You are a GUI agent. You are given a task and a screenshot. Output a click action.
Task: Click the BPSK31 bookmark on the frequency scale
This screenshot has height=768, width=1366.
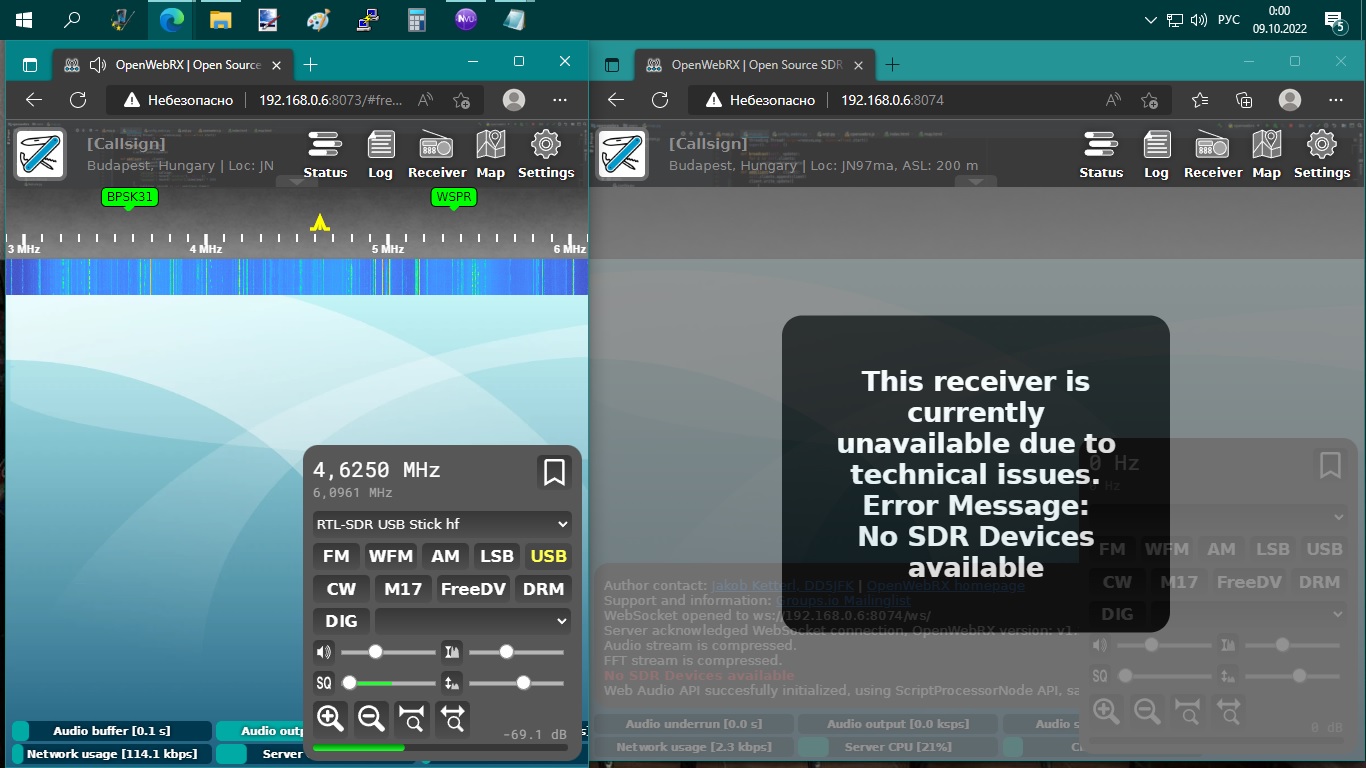(x=130, y=197)
